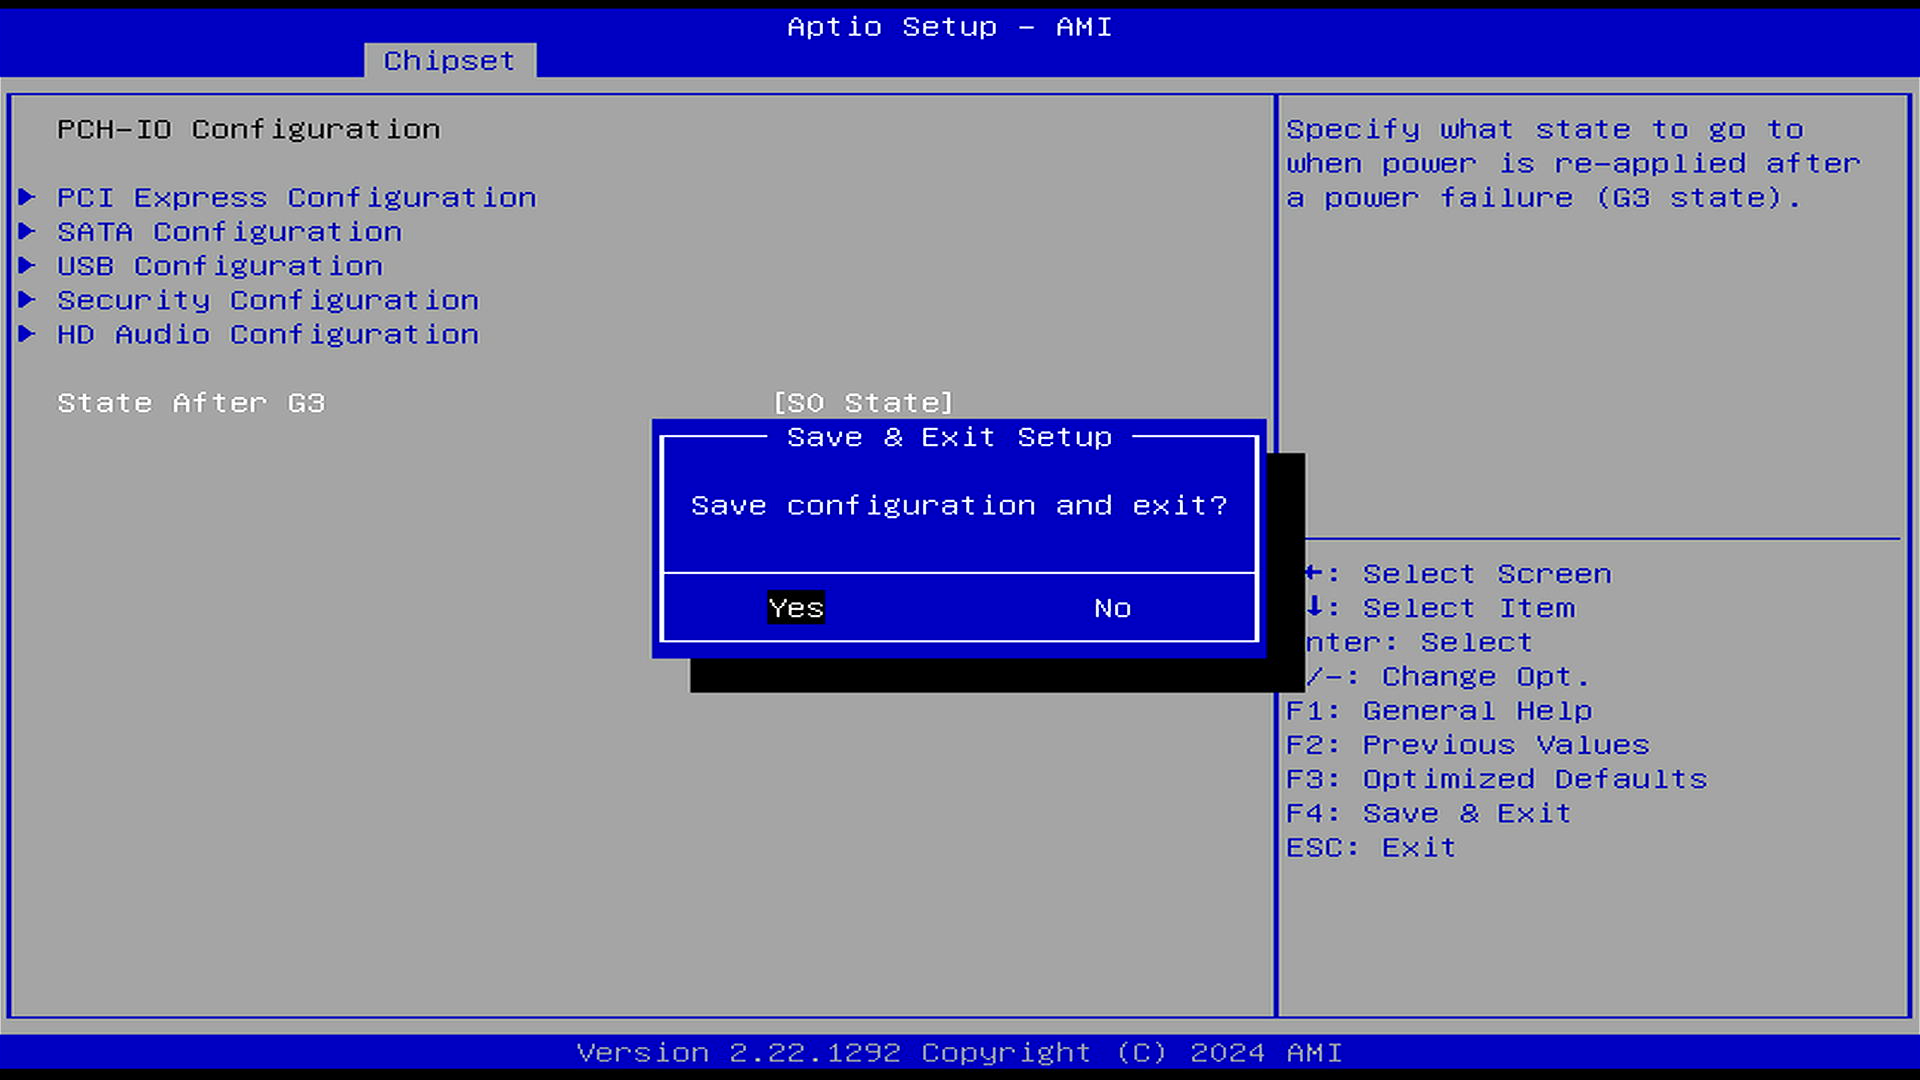
Task: Select the State After G3 setting label
Action: 191,403
